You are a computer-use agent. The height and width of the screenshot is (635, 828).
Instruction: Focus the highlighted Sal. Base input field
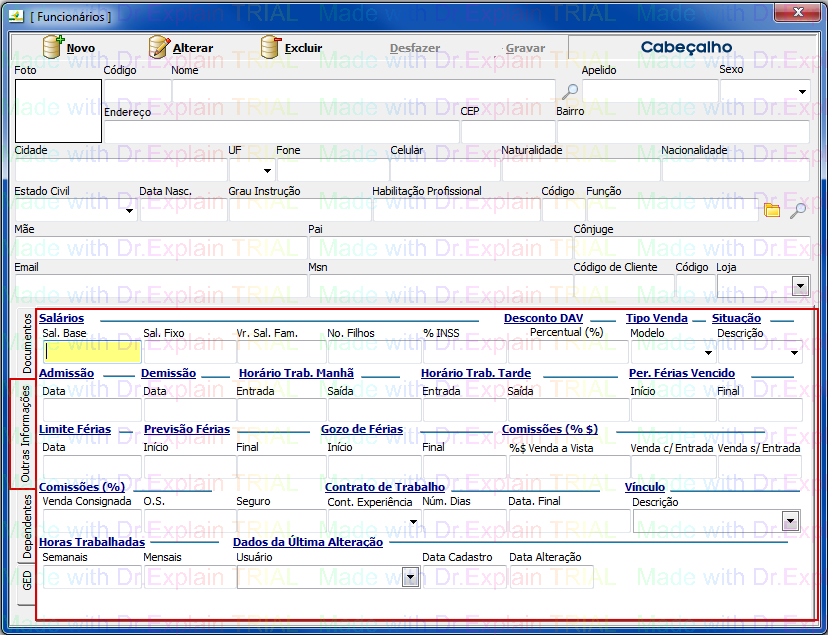91,351
